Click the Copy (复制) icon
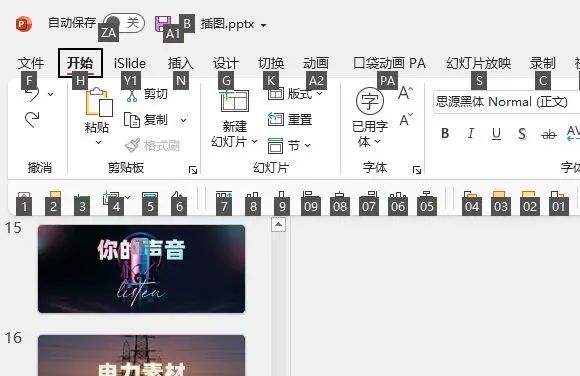The height and width of the screenshot is (376, 580). click(132, 120)
